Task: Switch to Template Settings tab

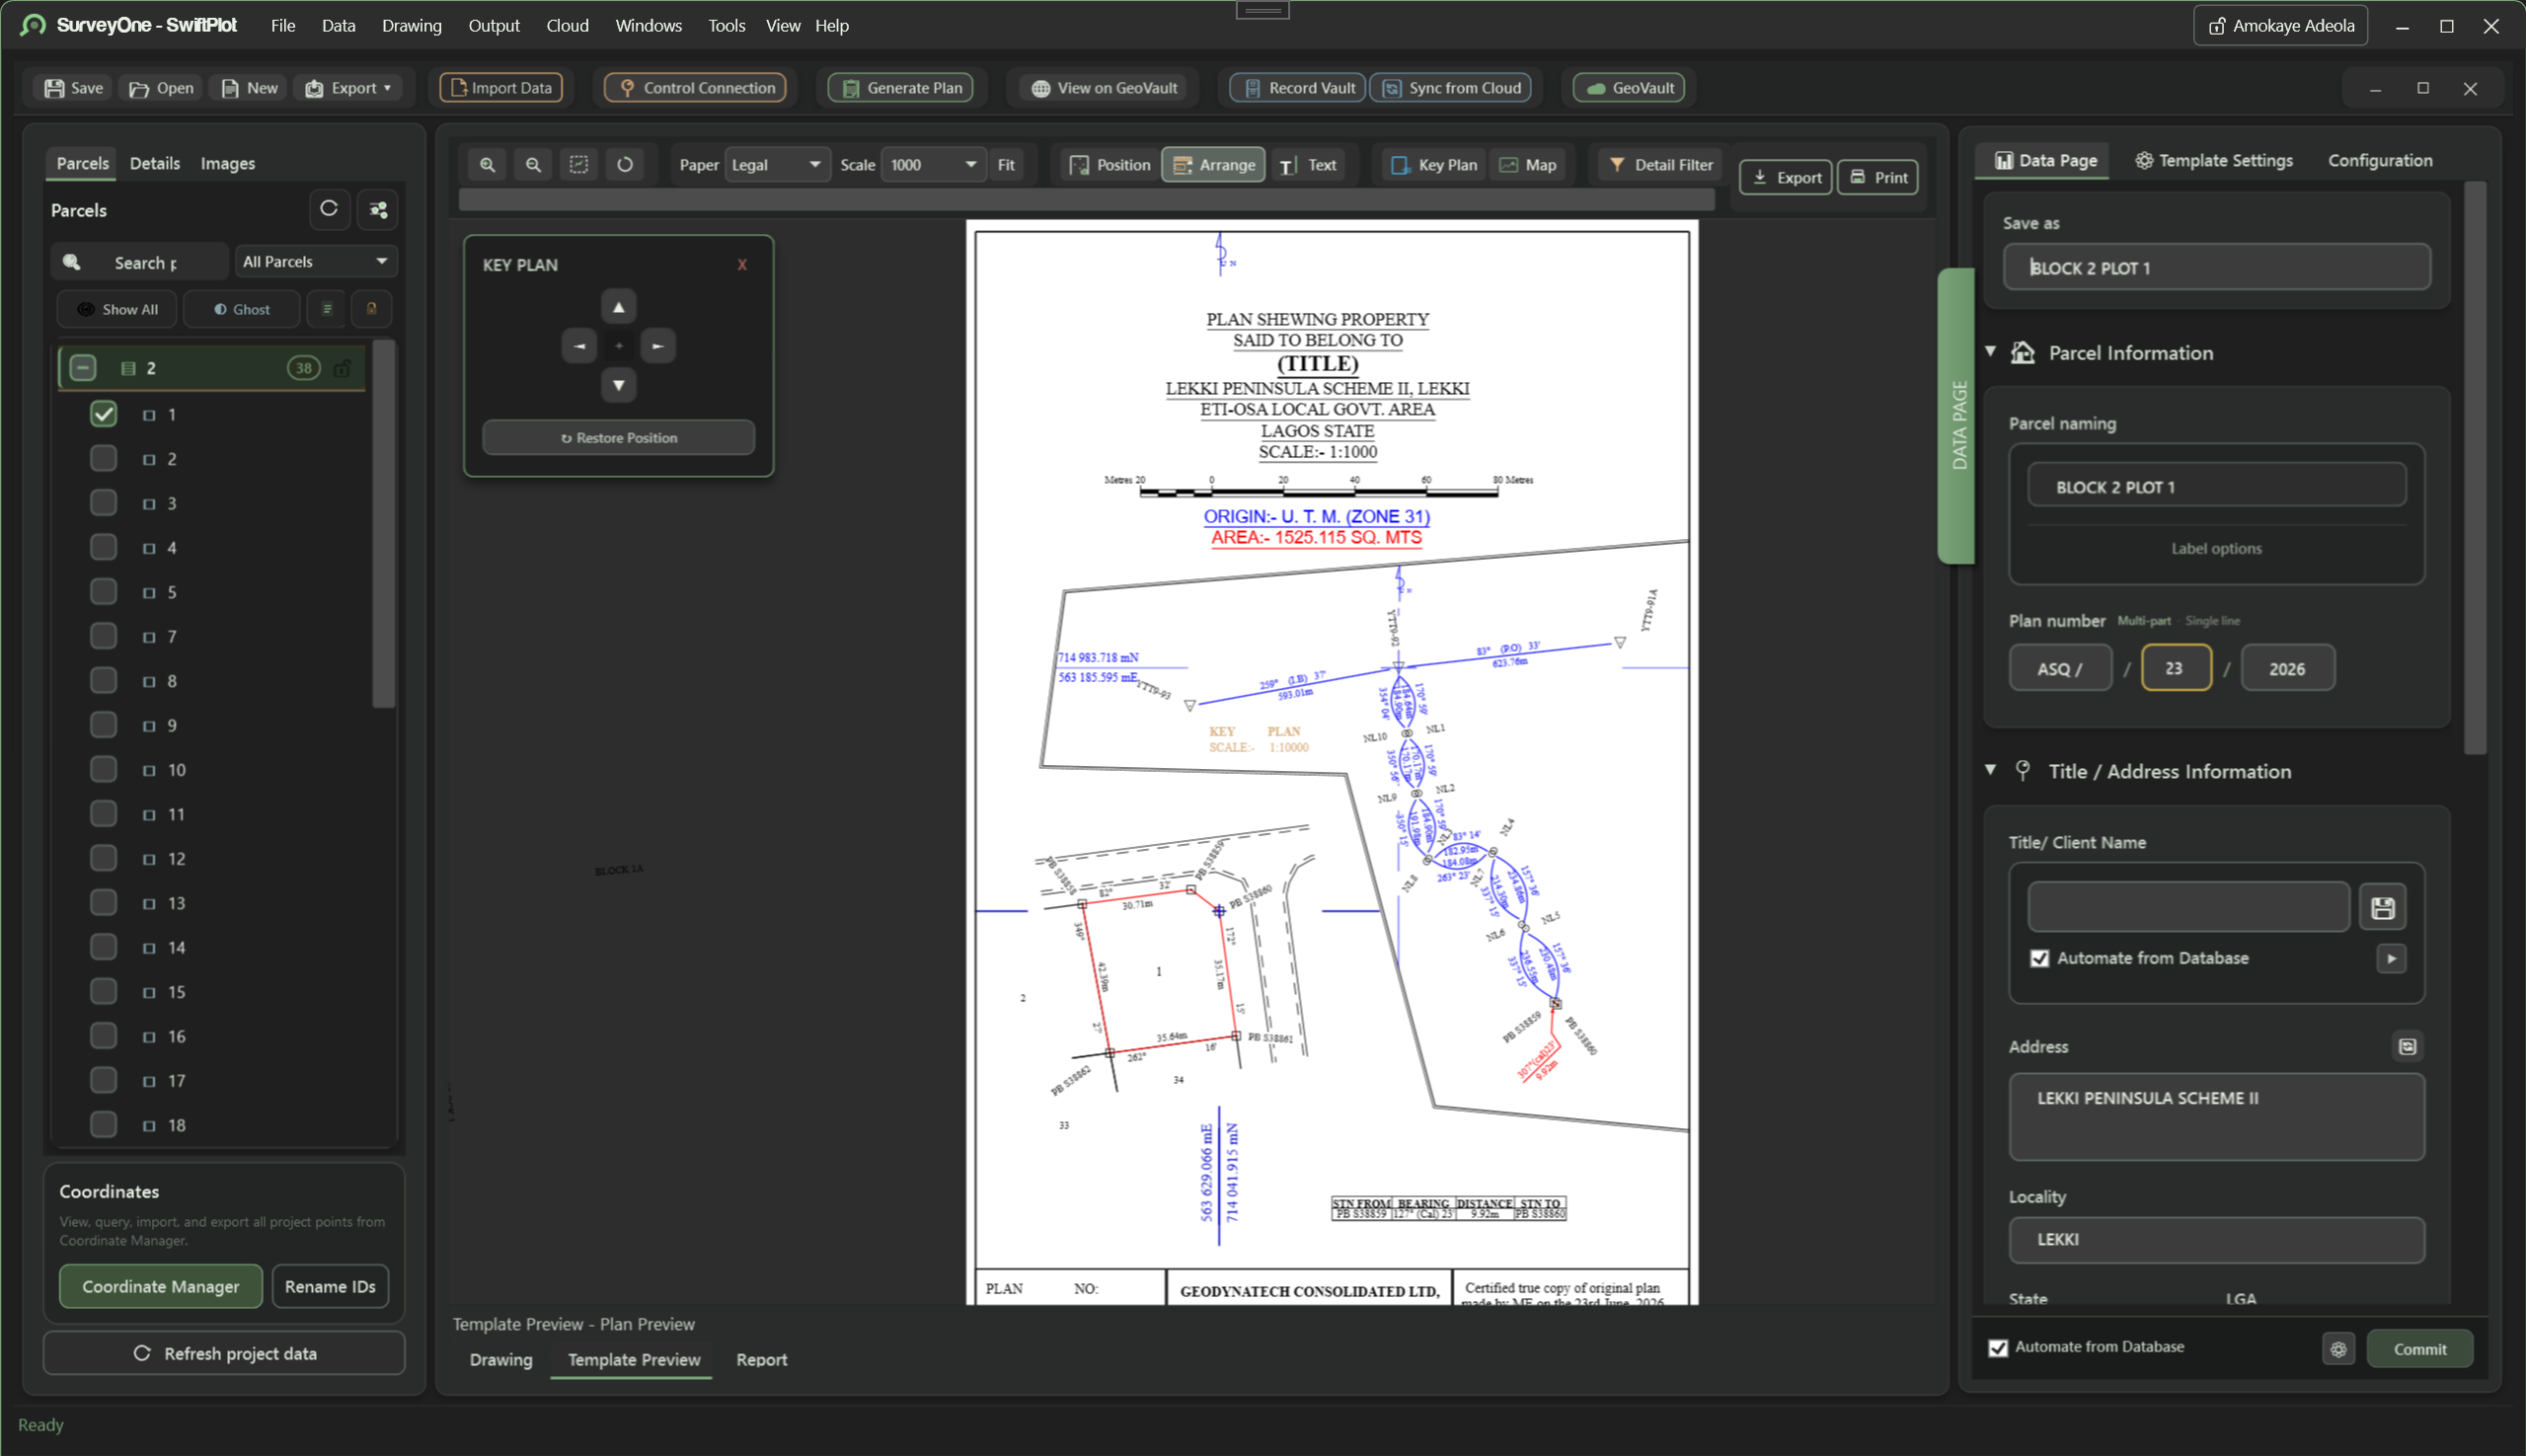Action: [2214, 160]
